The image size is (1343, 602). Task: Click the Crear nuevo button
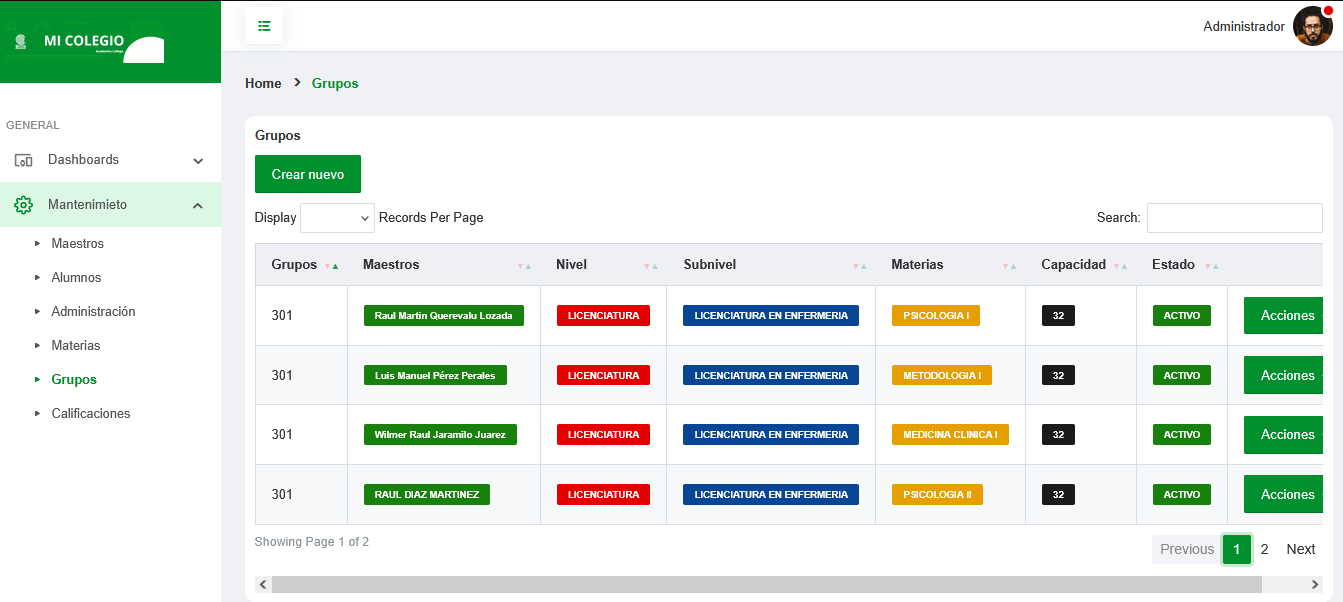(x=307, y=174)
